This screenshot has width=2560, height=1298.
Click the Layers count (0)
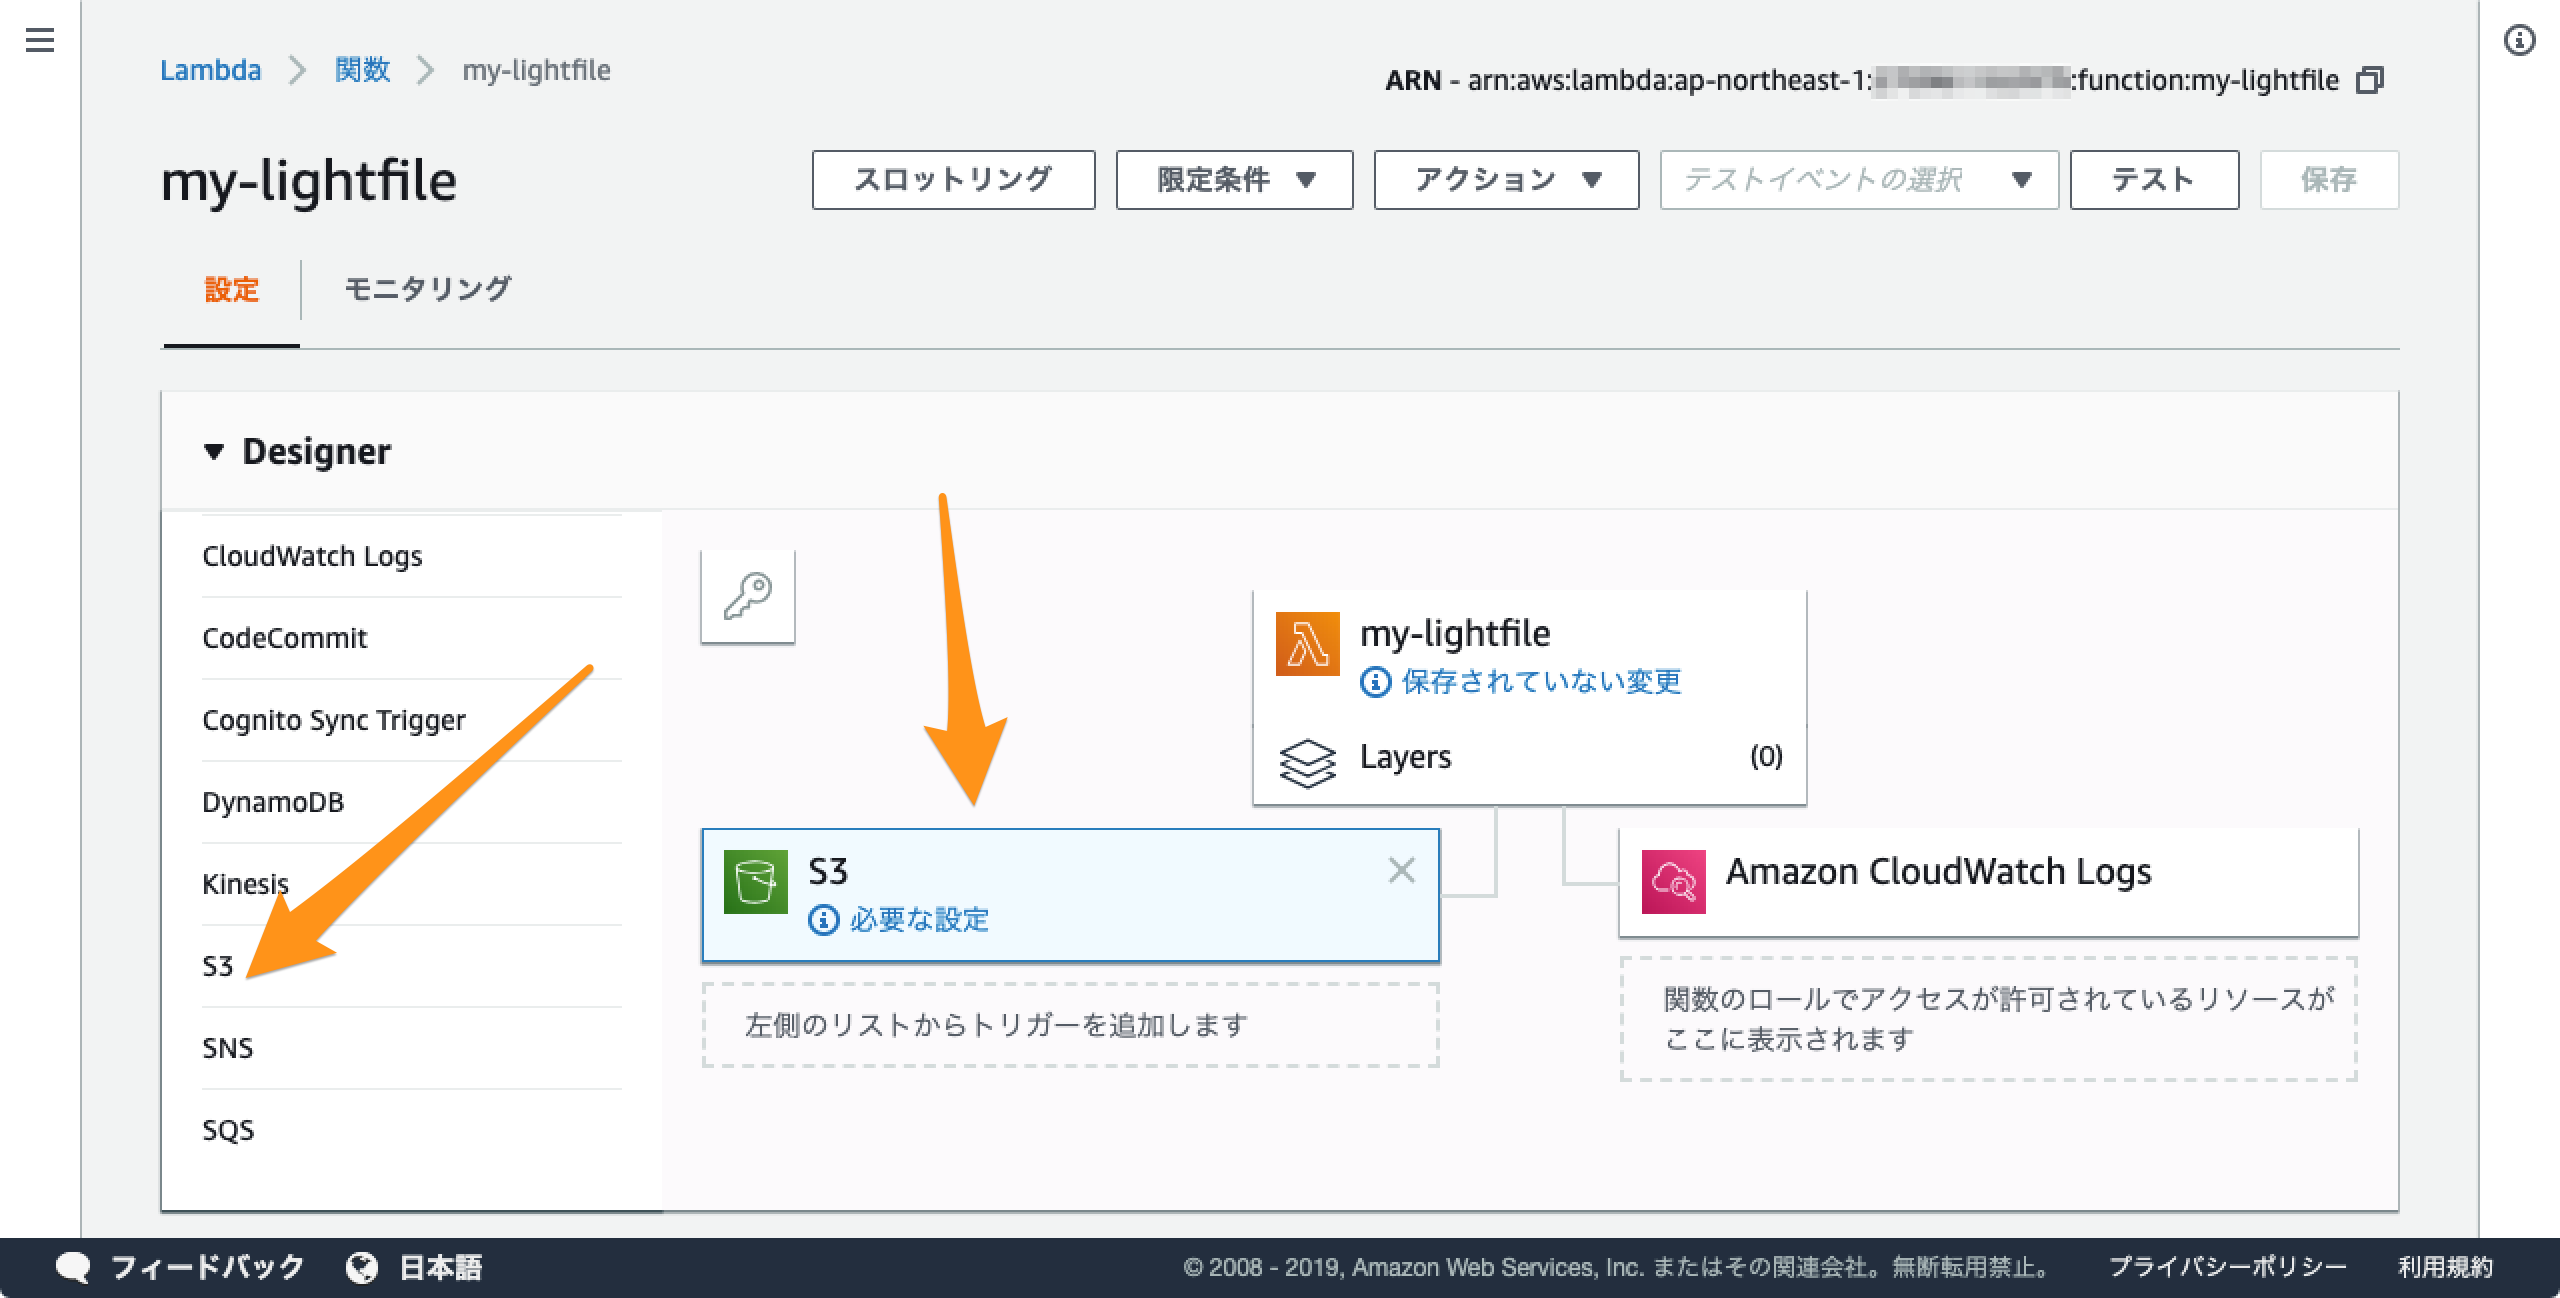[x=1766, y=757]
